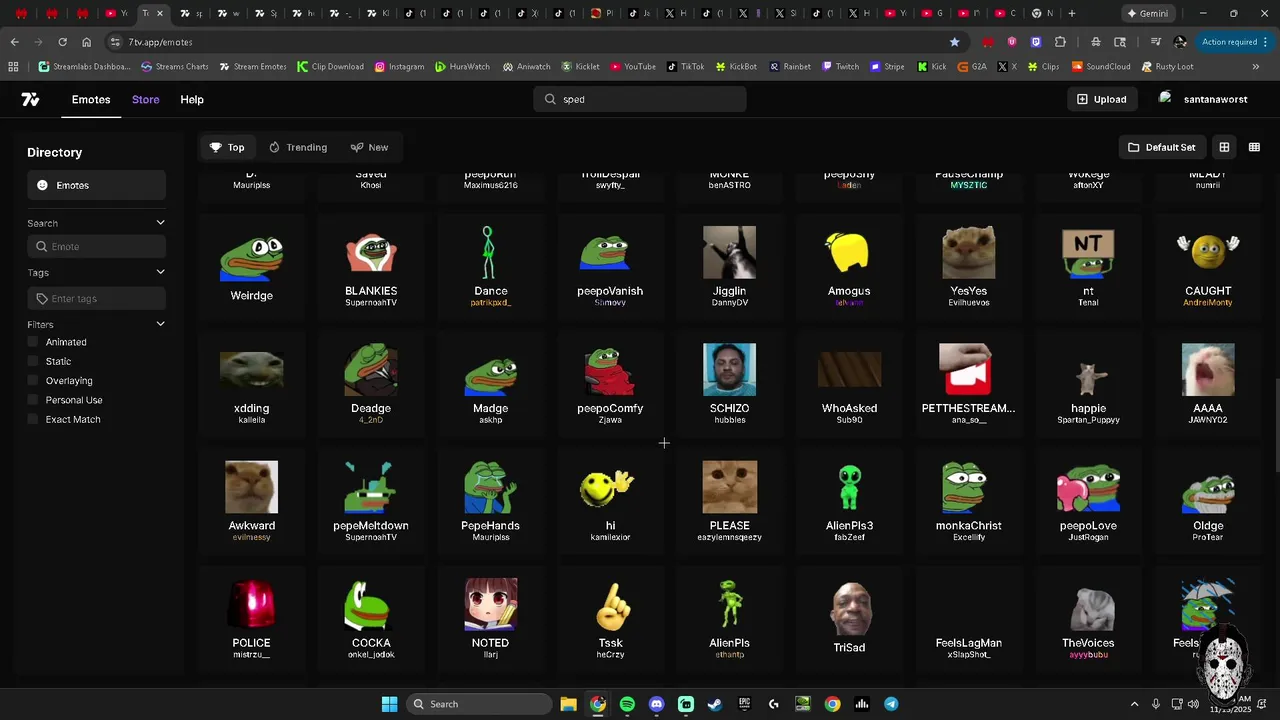This screenshot has width=1280, height=720.
Task: Open the AlienPls3 emote
Action: (x=849, y=502)
